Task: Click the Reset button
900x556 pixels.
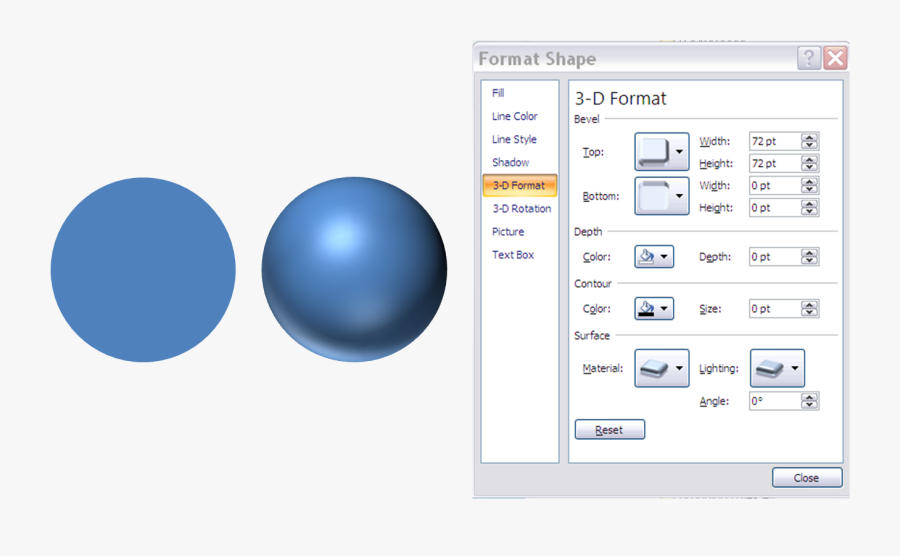Action: pyautogui.click(x=610, y=430)
